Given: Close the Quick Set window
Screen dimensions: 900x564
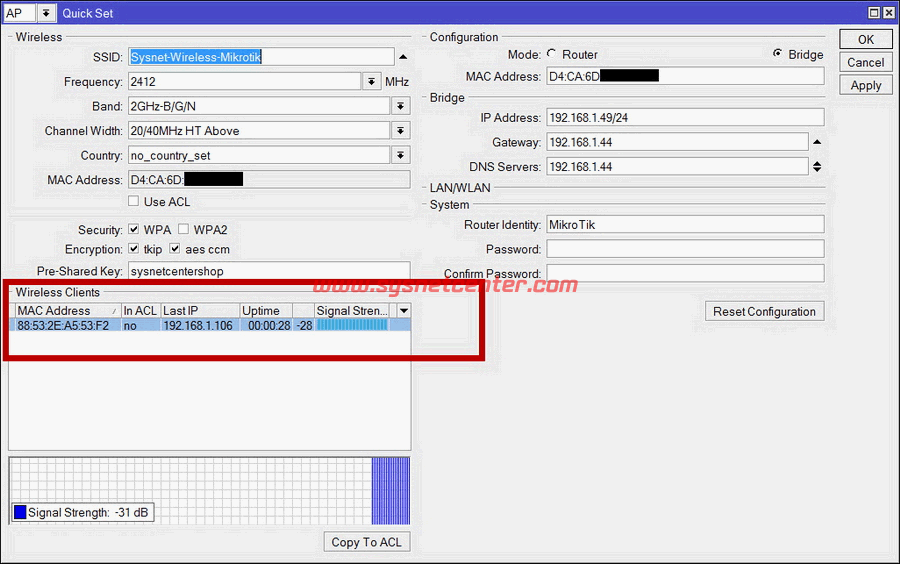Looking at the screenshot, I should 888,13.
